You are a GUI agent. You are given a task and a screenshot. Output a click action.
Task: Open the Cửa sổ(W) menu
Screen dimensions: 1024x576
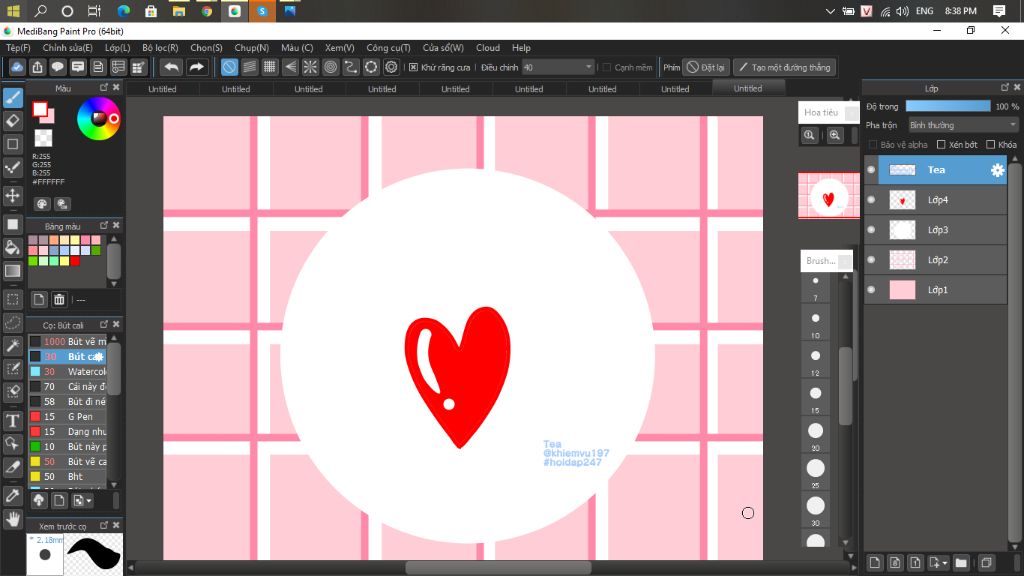(443, 48)
